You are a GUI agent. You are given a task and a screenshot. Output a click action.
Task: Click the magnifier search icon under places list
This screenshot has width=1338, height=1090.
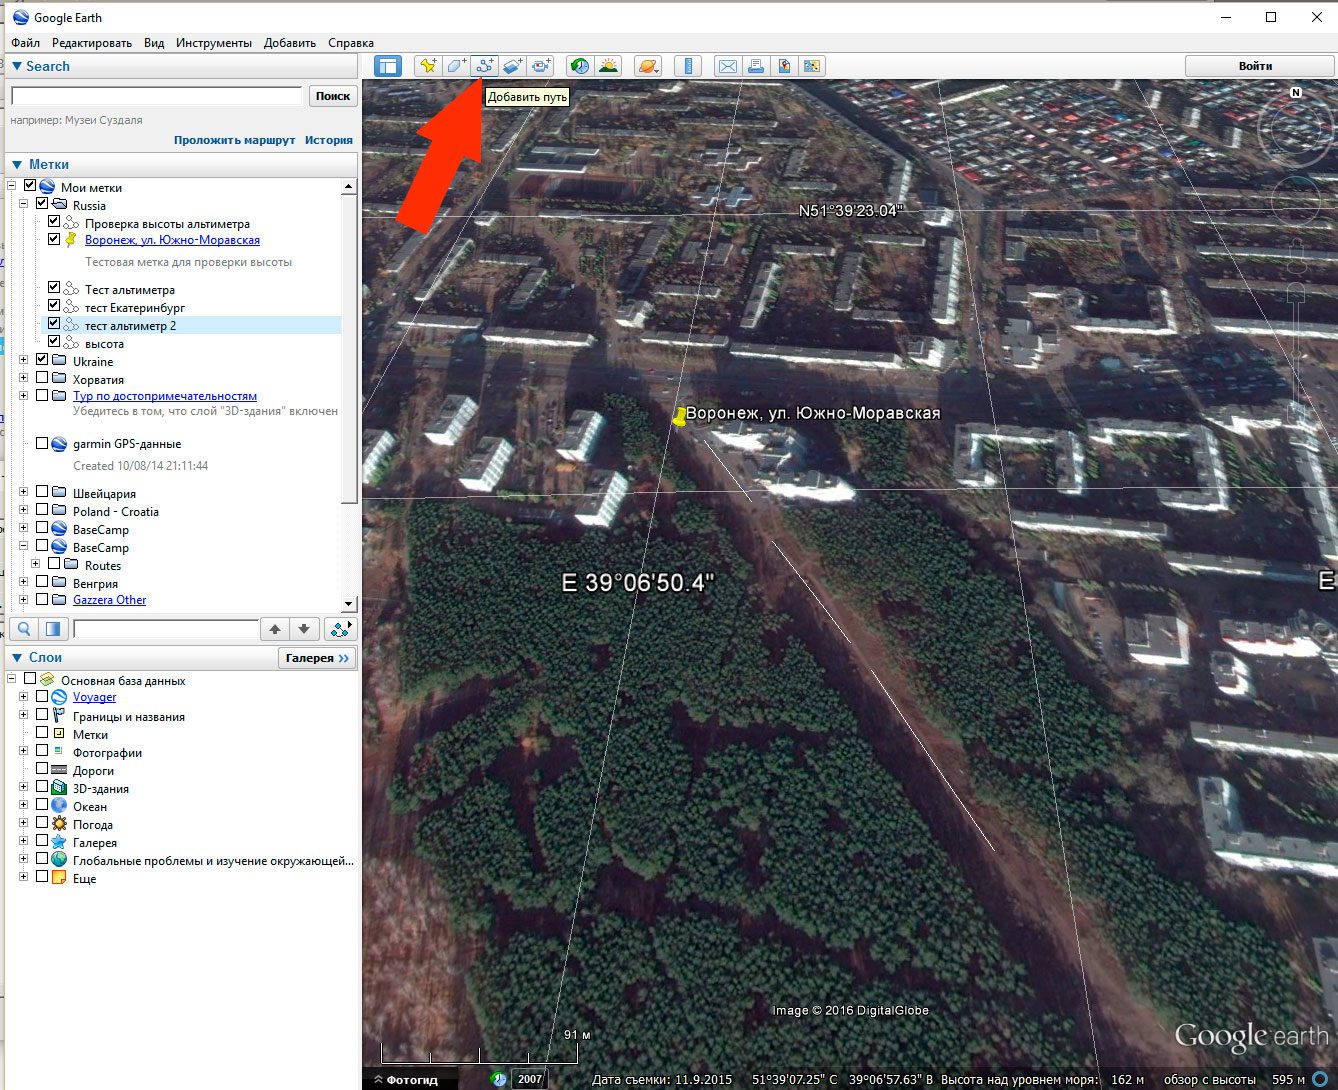point(24,629)
